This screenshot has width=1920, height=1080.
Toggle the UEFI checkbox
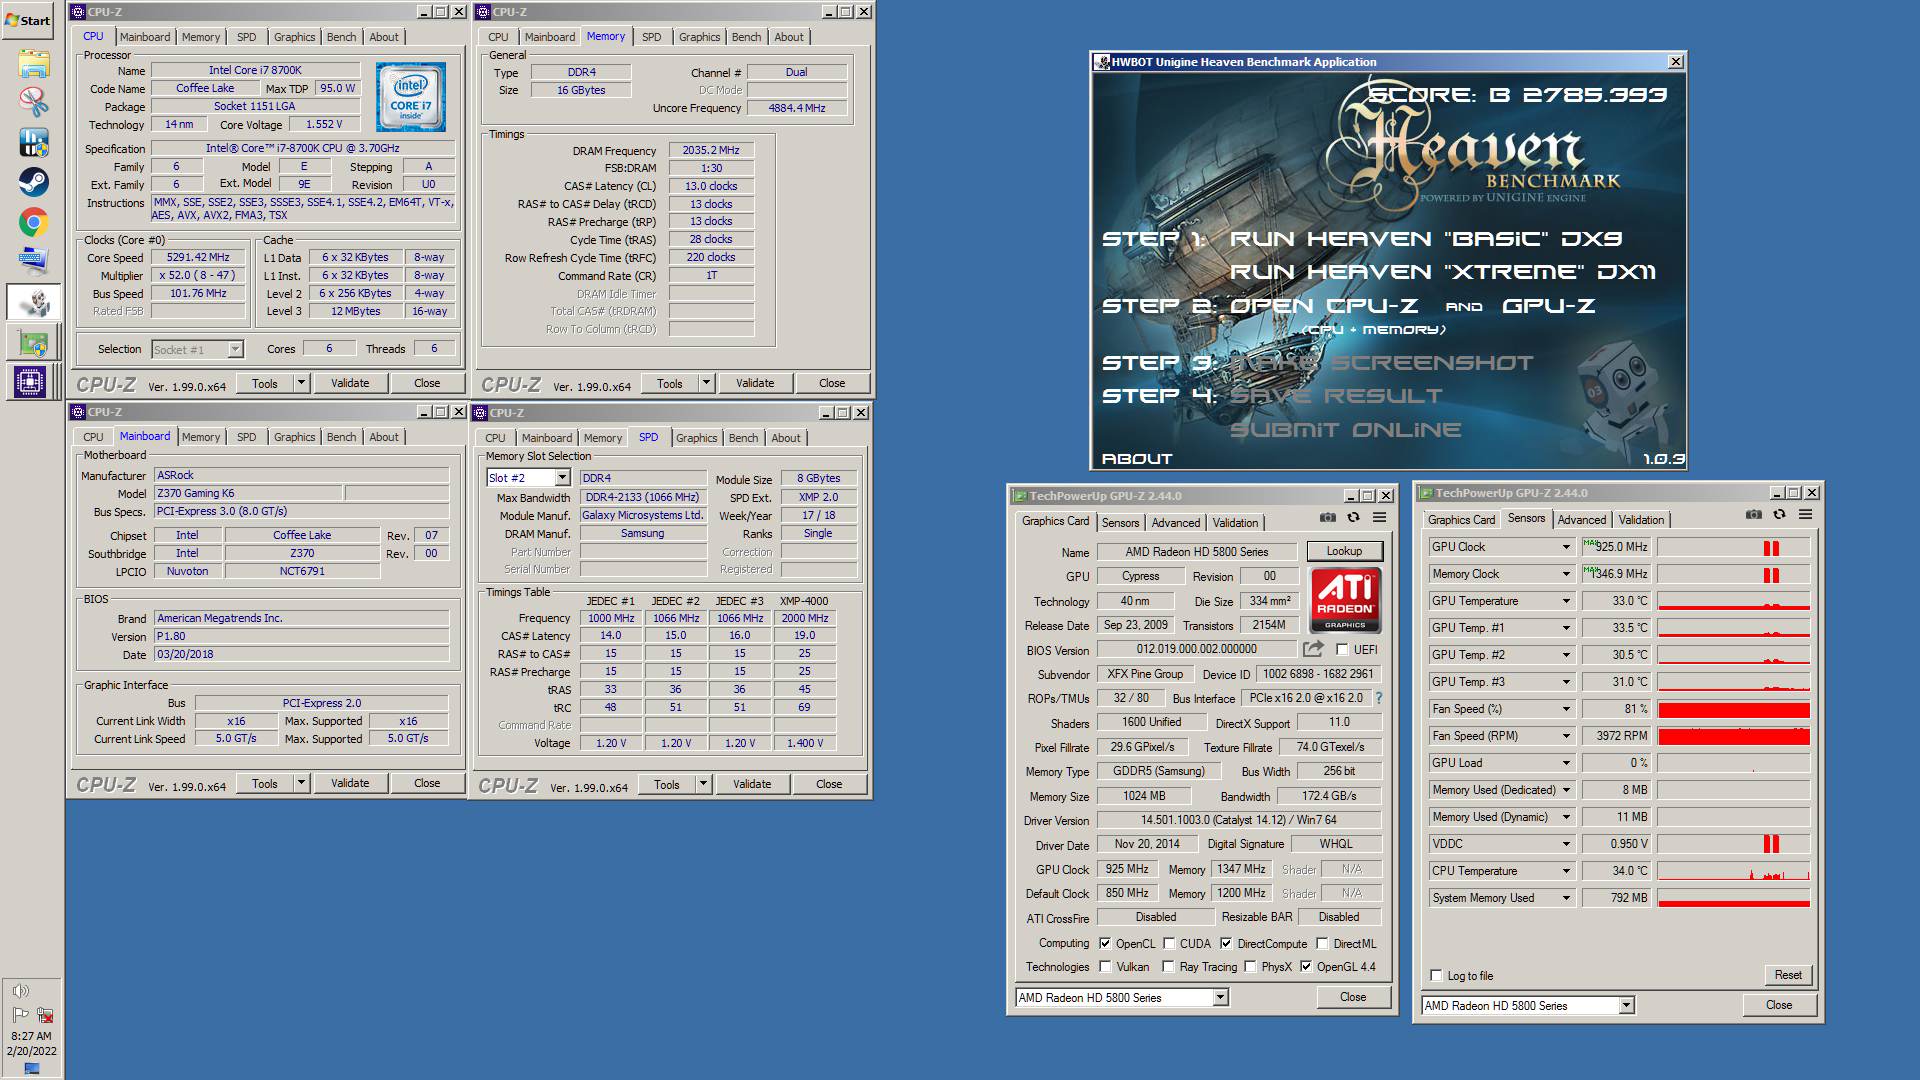(x=1342, y=650)
